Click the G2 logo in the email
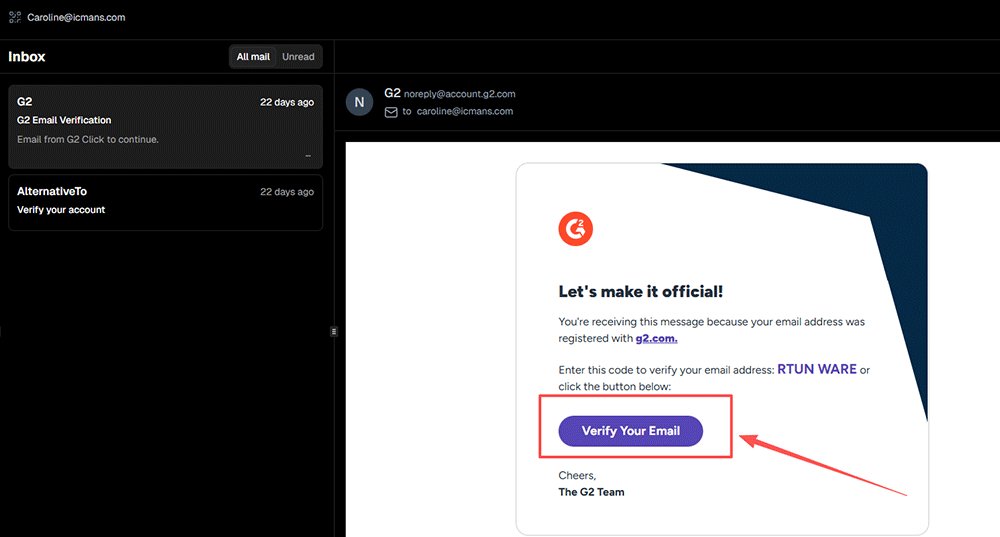This screenshot has height=537, width=1000. [x=575, y=228]
